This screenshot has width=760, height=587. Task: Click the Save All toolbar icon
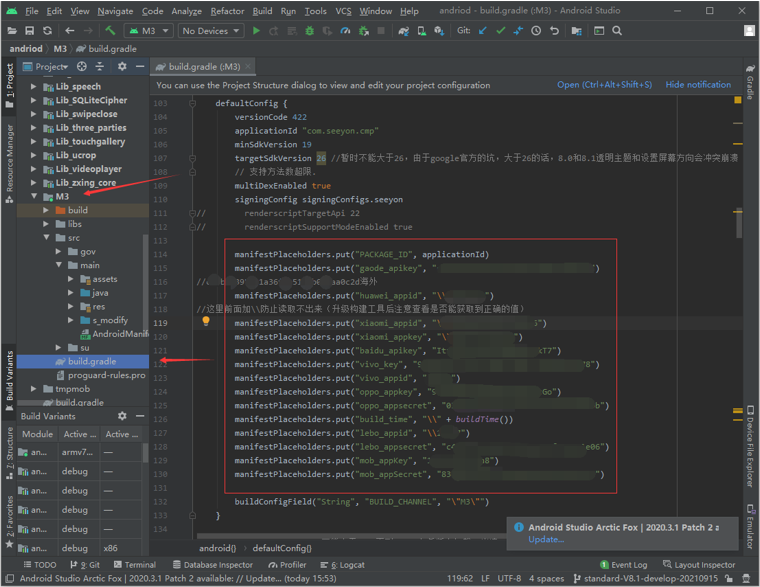tap(29, 31)
